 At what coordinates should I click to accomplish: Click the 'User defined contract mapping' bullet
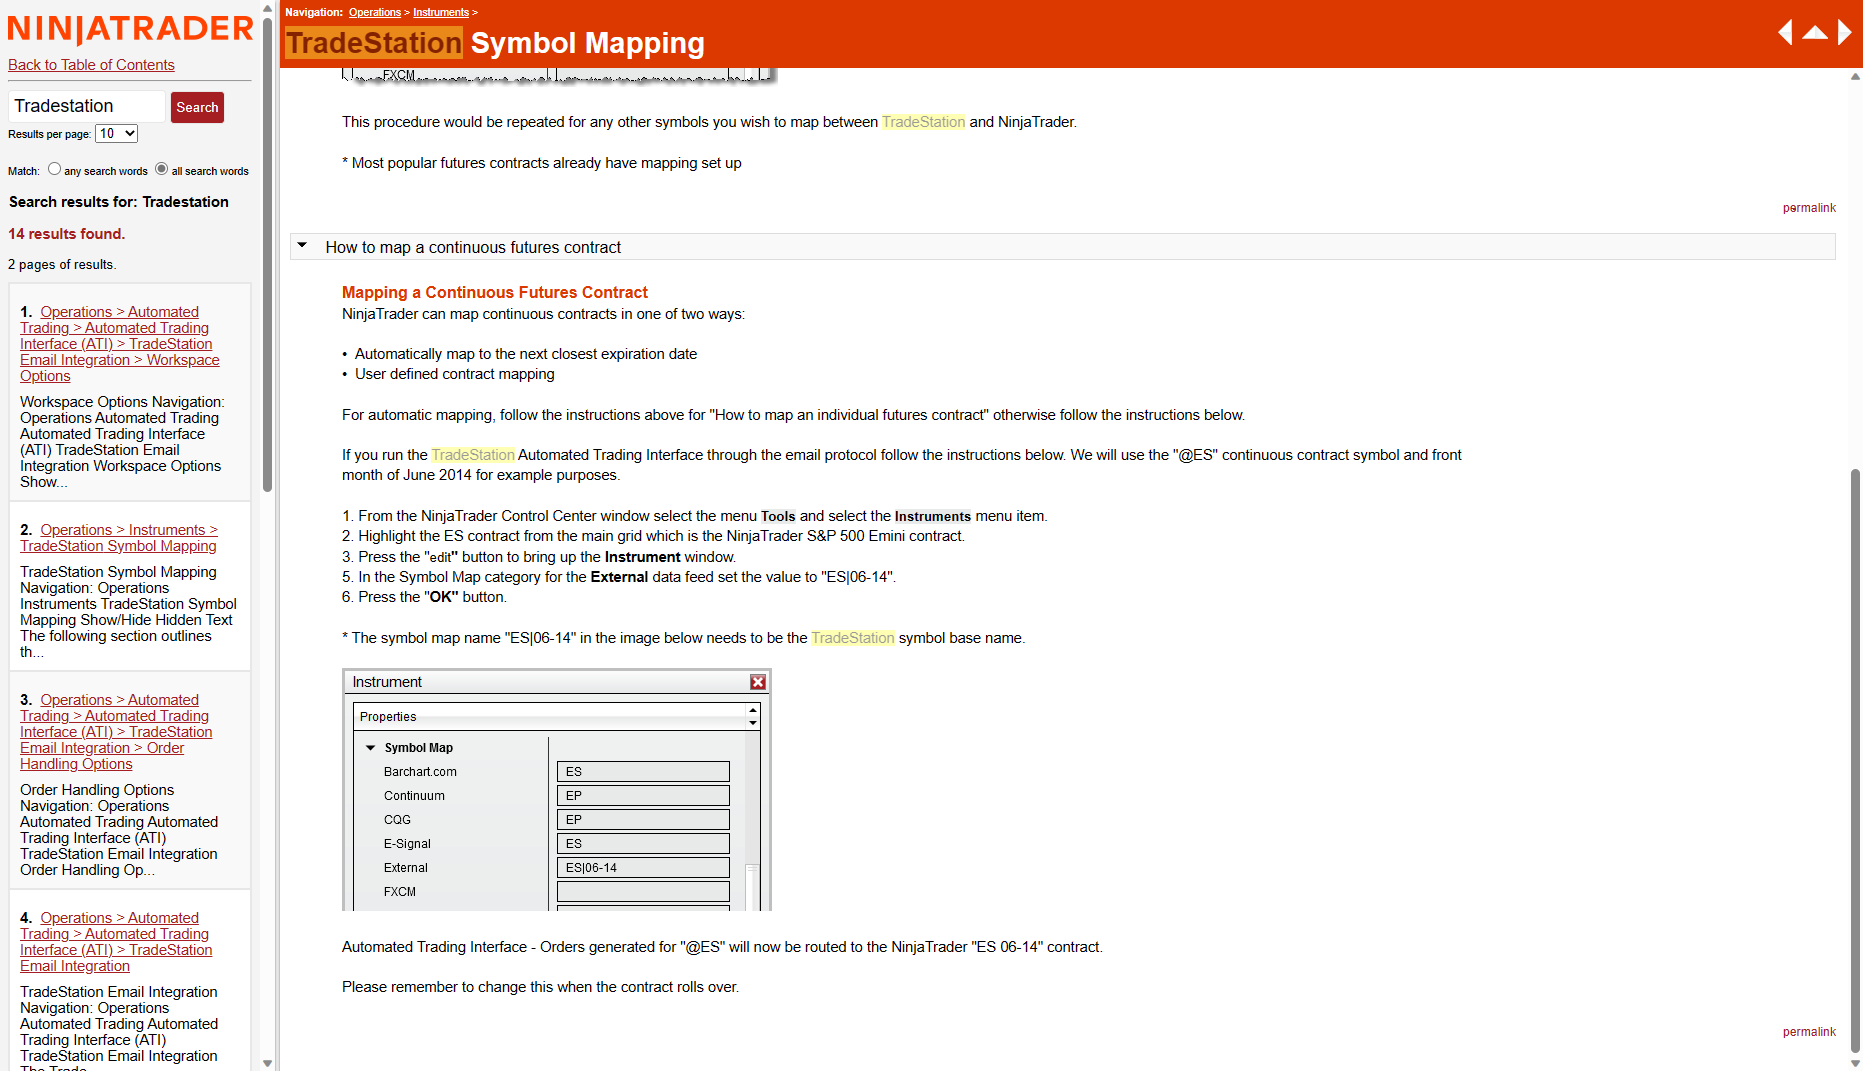pos(455,374)
